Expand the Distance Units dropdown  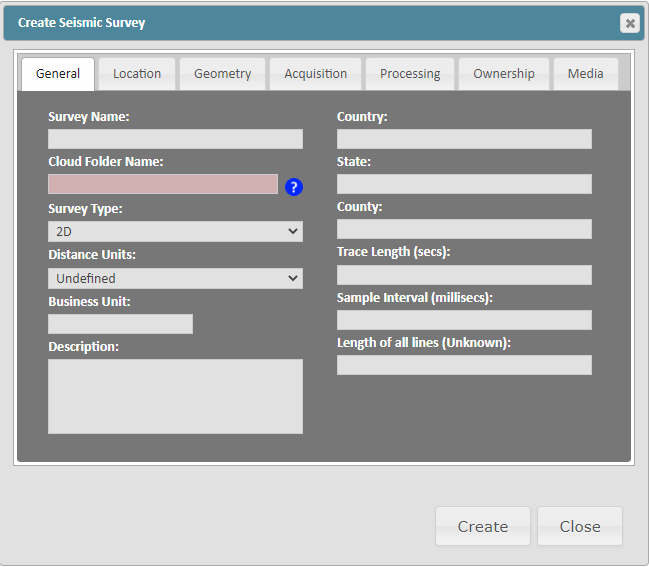[175, 279]
